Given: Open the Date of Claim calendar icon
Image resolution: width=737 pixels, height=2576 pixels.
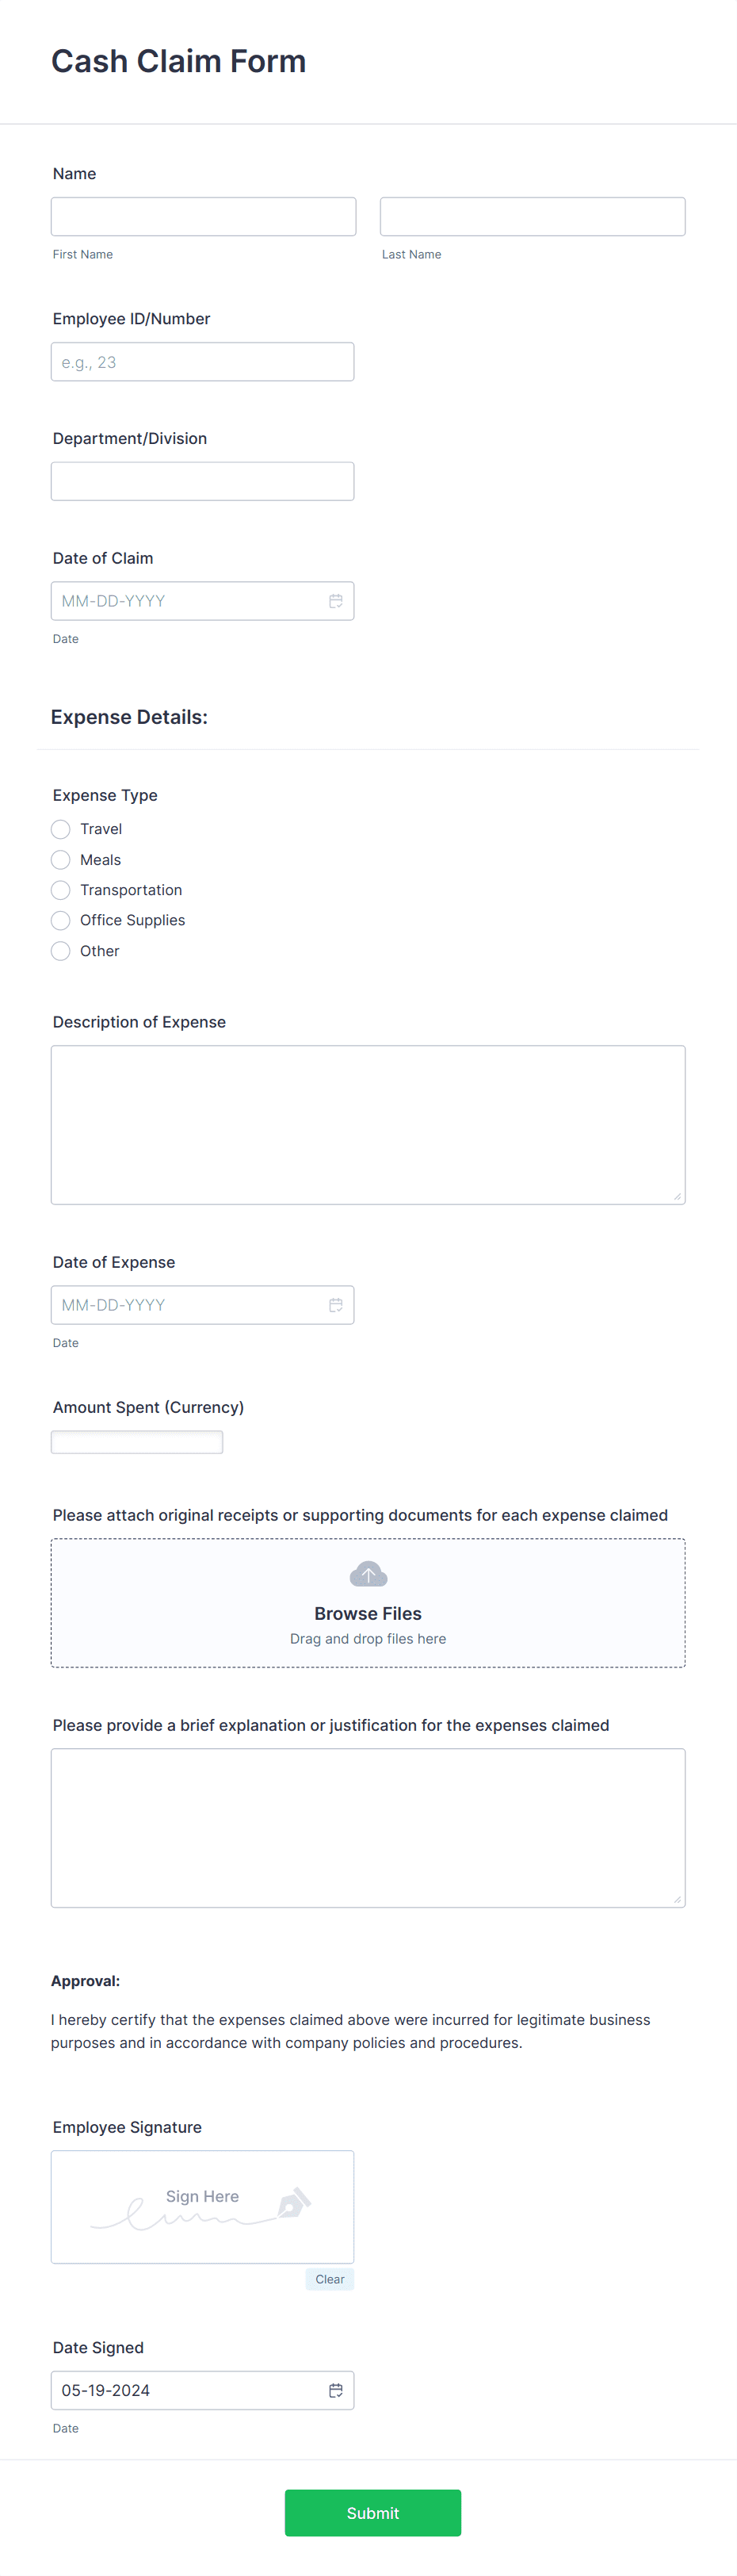Looking at the screenshot, I should point(335,600).
